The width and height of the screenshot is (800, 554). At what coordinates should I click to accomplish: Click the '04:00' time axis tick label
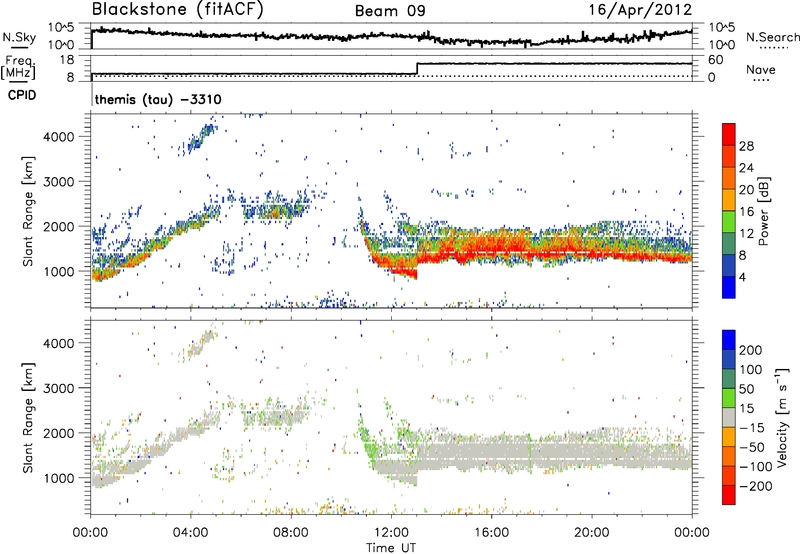click(x=191, y=533)
